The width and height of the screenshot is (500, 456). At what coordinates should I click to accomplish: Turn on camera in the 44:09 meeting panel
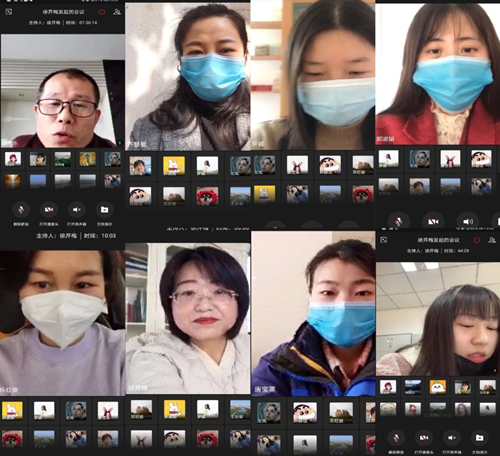pyautogui.click(x=424, y=438)
